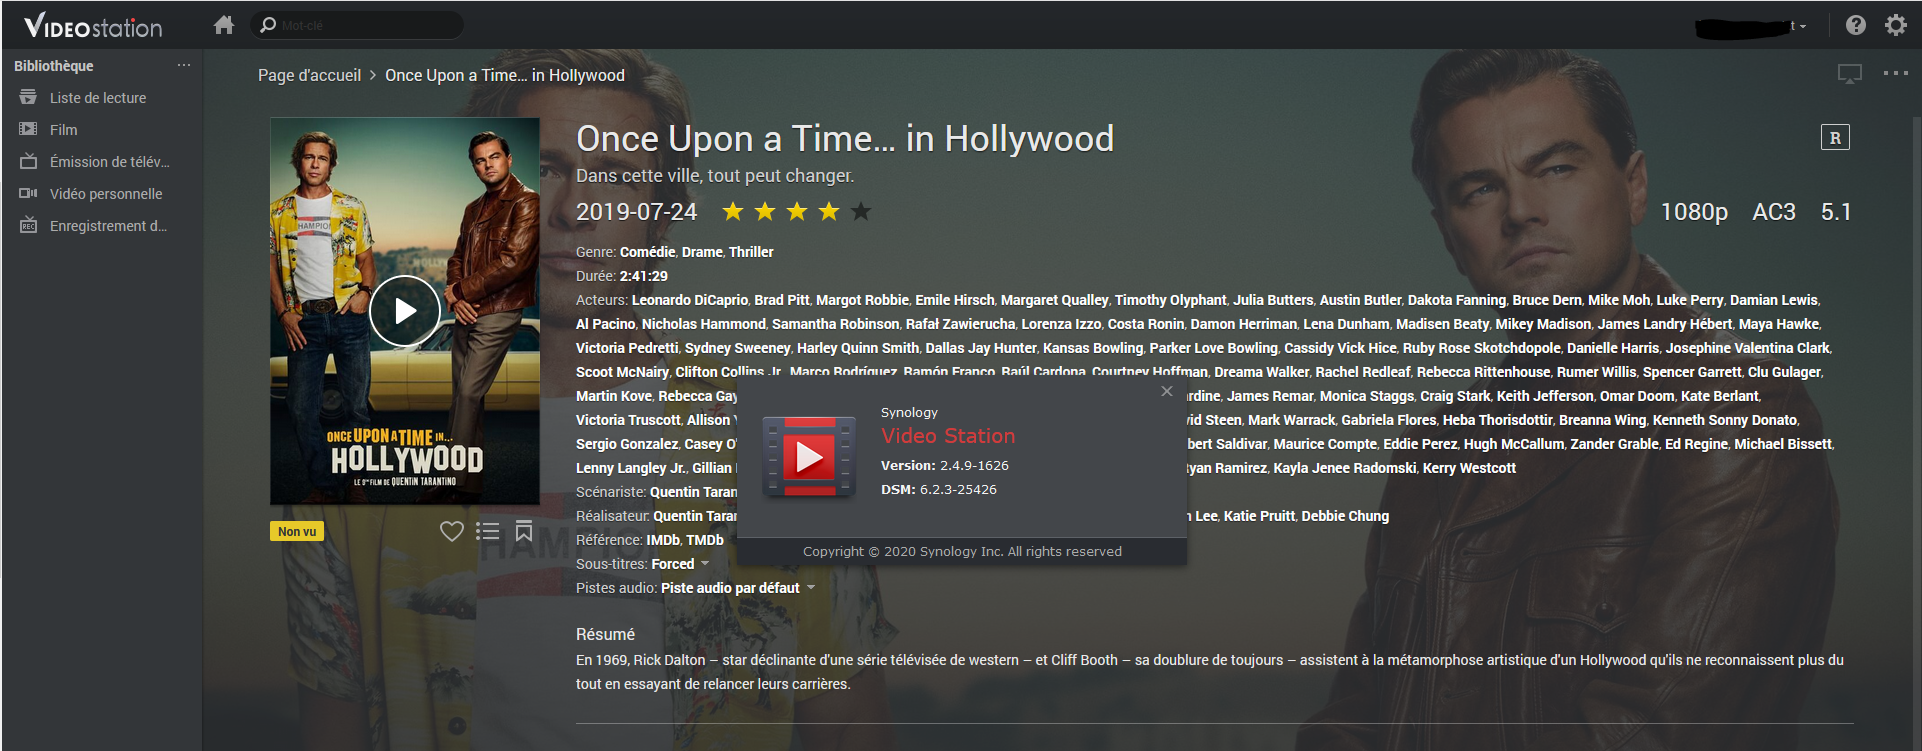
Task: Click actor Kerry Westcott
Action: pos(1469,468)
